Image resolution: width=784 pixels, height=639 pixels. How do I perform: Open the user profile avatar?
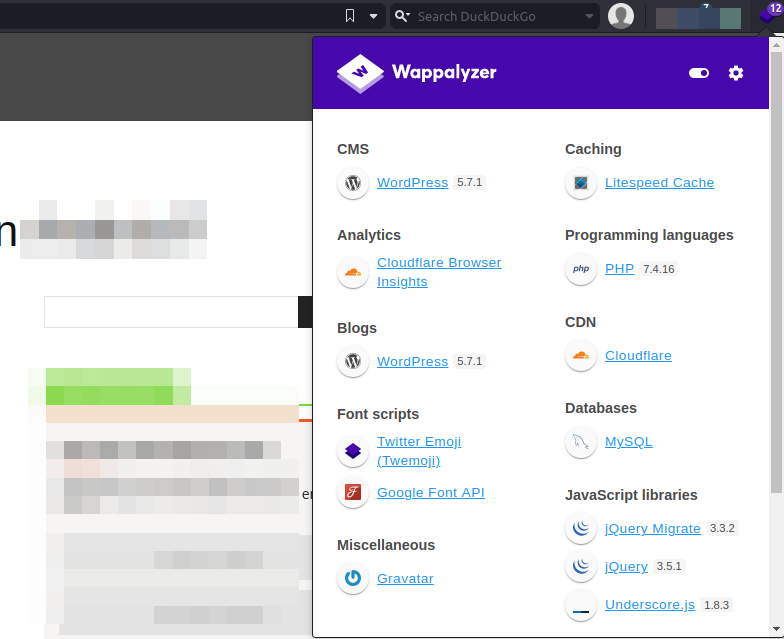tap(620, 16)
